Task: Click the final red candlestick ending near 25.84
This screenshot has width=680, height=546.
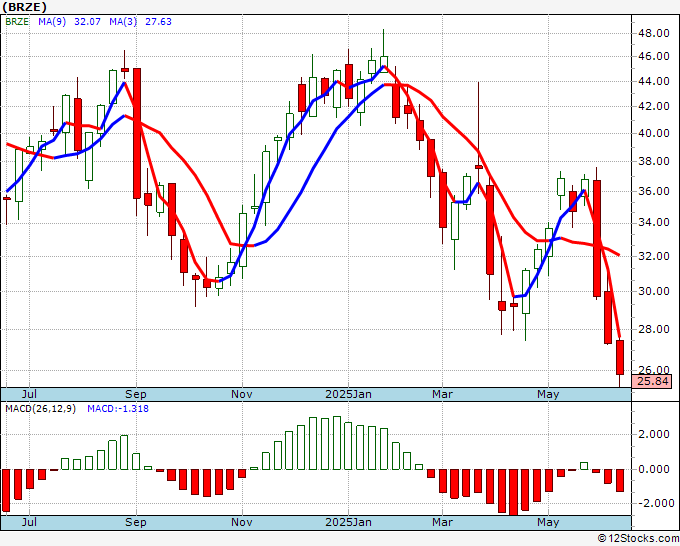Action: coord(620,358)
